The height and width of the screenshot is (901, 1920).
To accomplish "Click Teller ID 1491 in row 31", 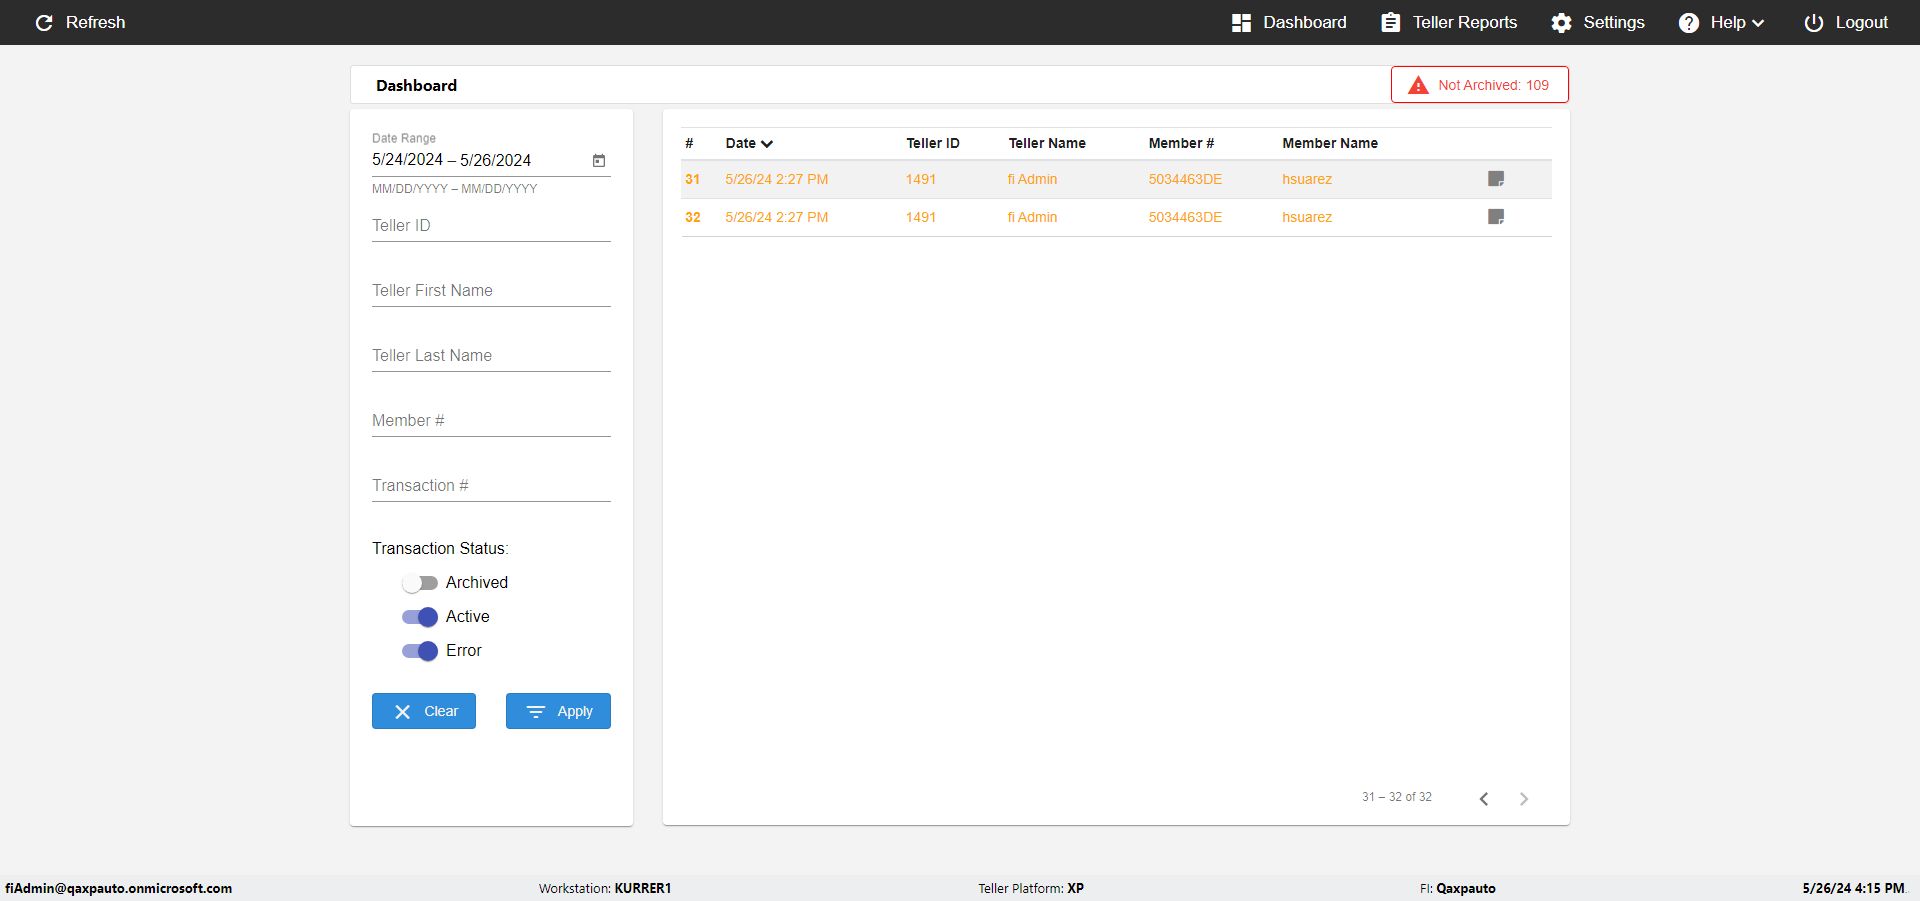I will [921, 179].
